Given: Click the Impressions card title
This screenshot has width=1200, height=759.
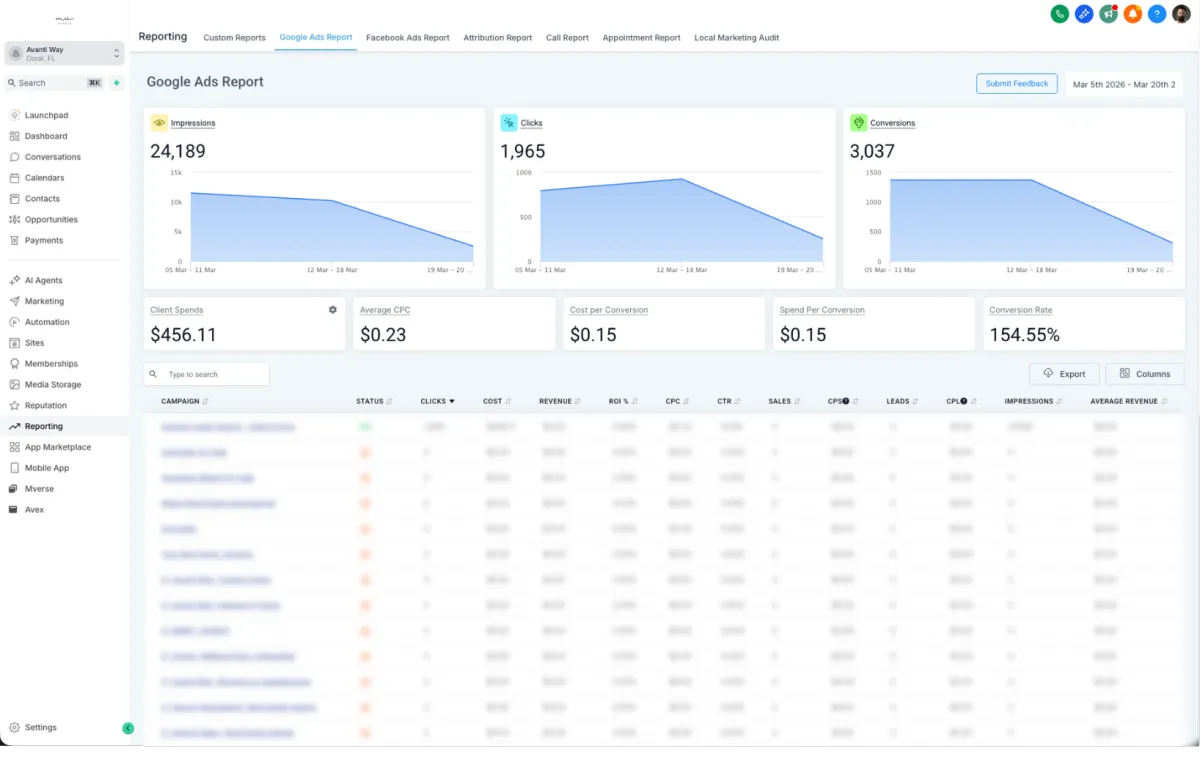Looking at the screenshot, I should click(193, 123).
